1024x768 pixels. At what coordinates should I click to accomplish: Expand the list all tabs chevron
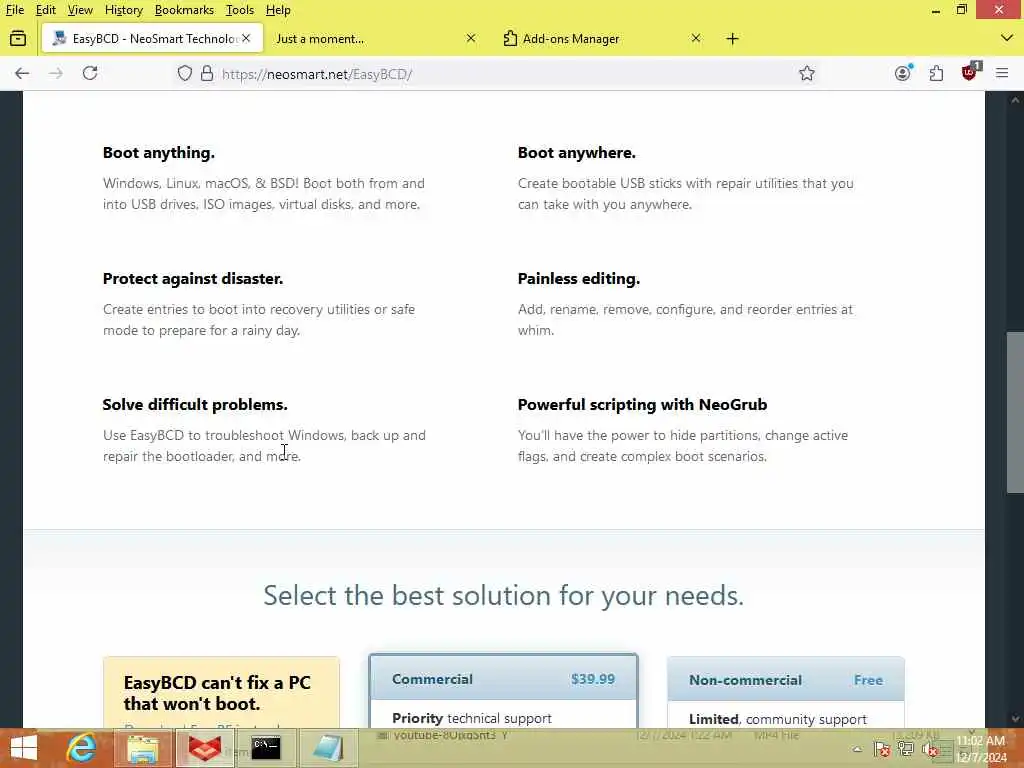pyautogui.click(x=1007, y=39)
